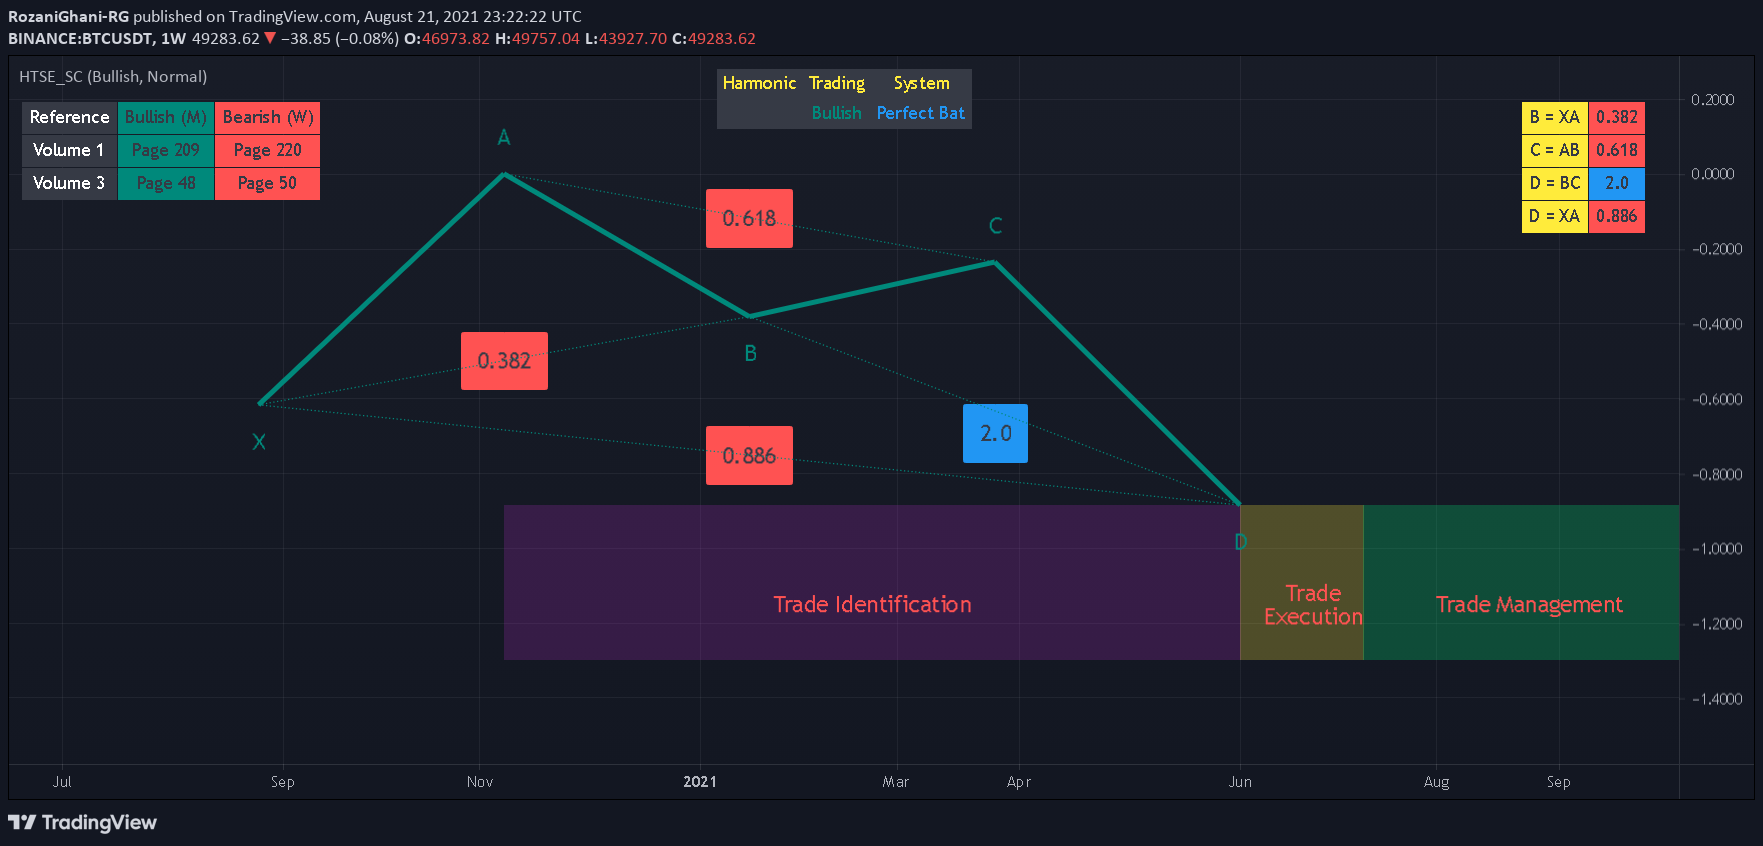Click point label X on the pattern

tap(259, 442)
